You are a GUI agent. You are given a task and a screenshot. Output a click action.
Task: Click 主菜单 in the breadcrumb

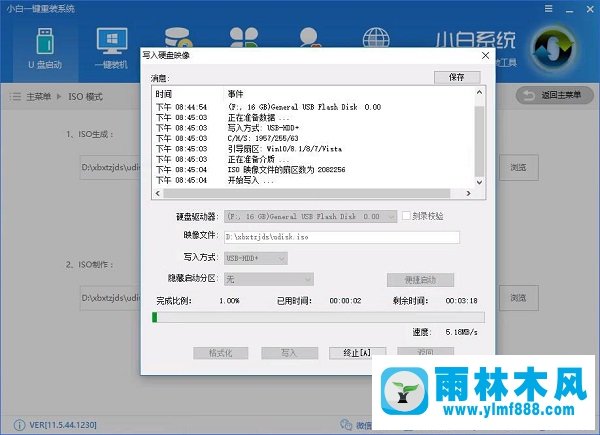coord(38,96)
